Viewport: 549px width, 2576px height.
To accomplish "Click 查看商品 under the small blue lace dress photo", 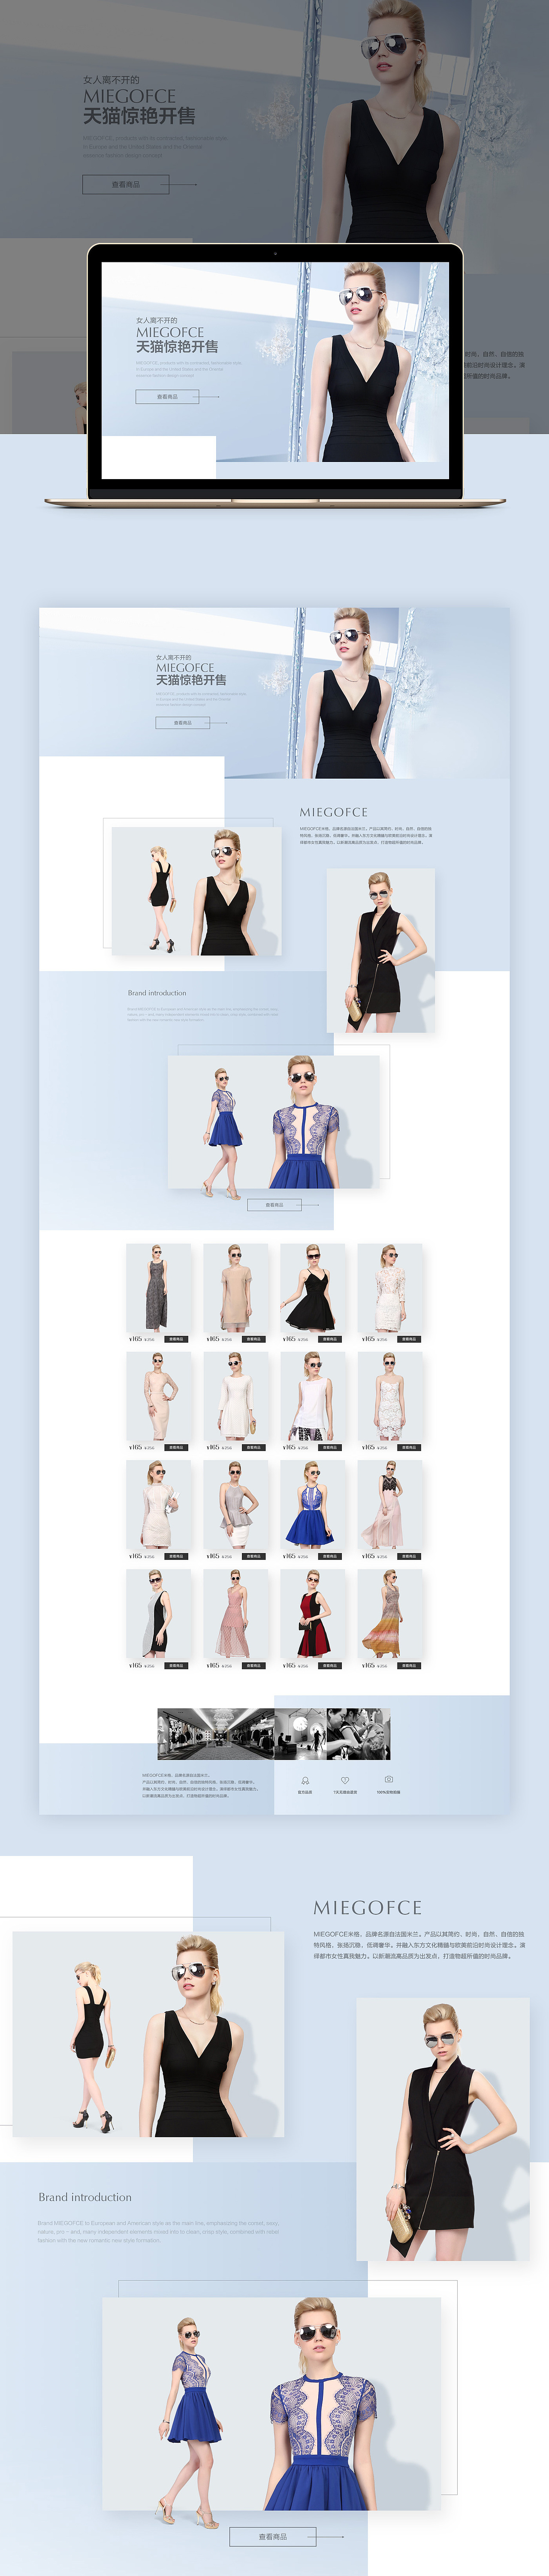I will pos(274,1205).
